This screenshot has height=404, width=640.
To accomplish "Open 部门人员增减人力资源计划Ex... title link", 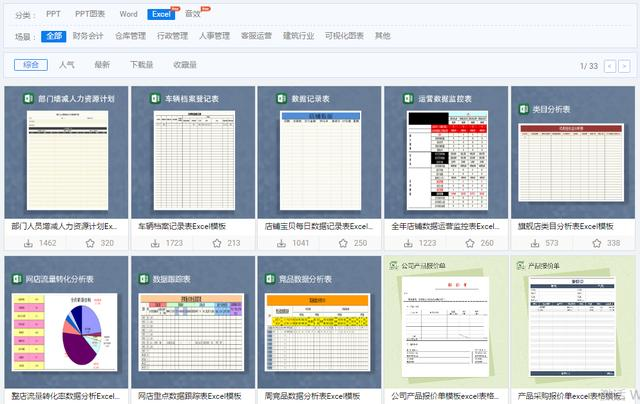I will pos(64,226).
